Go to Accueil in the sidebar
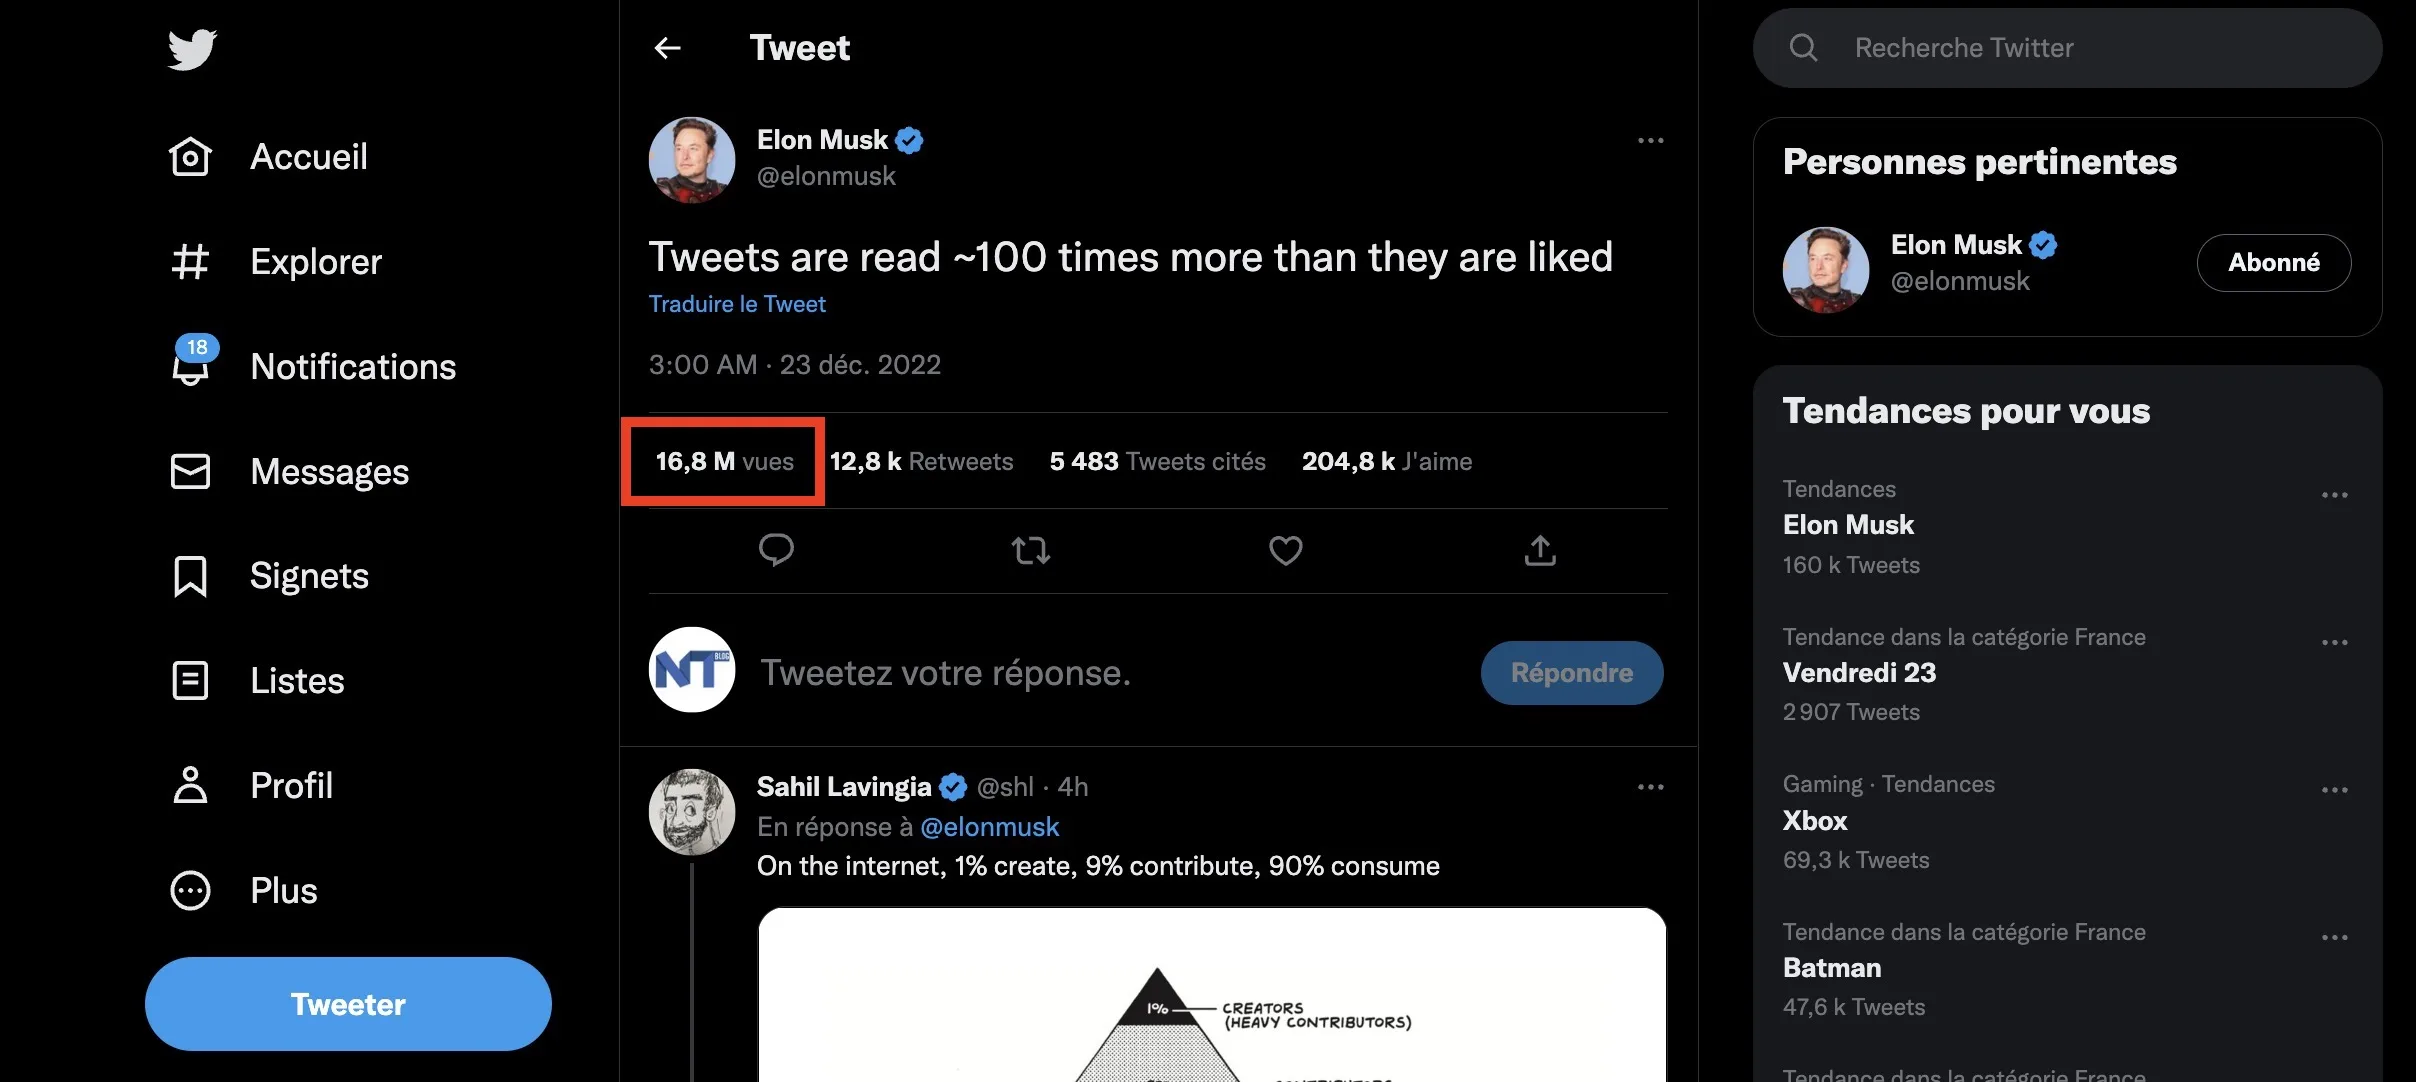Image resolution: width=2416 pixels, height=1082 pixels. (x=268, y=157)
